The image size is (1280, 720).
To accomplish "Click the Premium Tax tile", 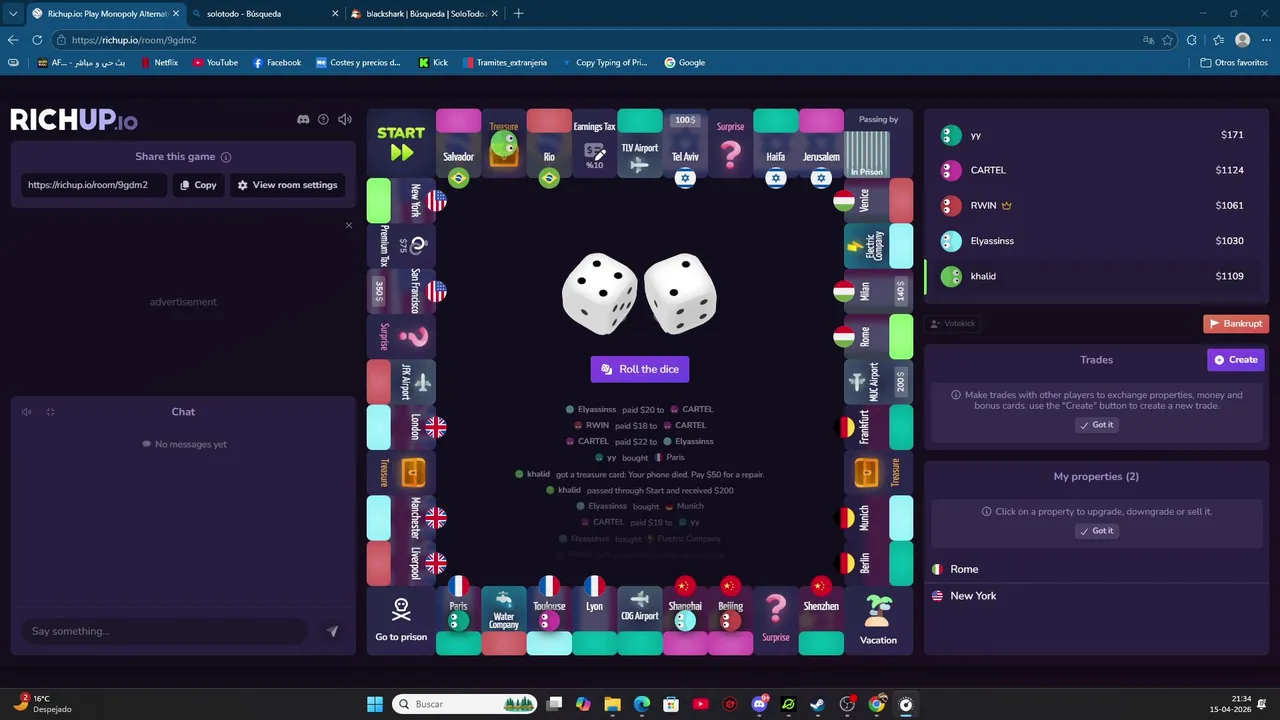I will (x=401, y=246).
